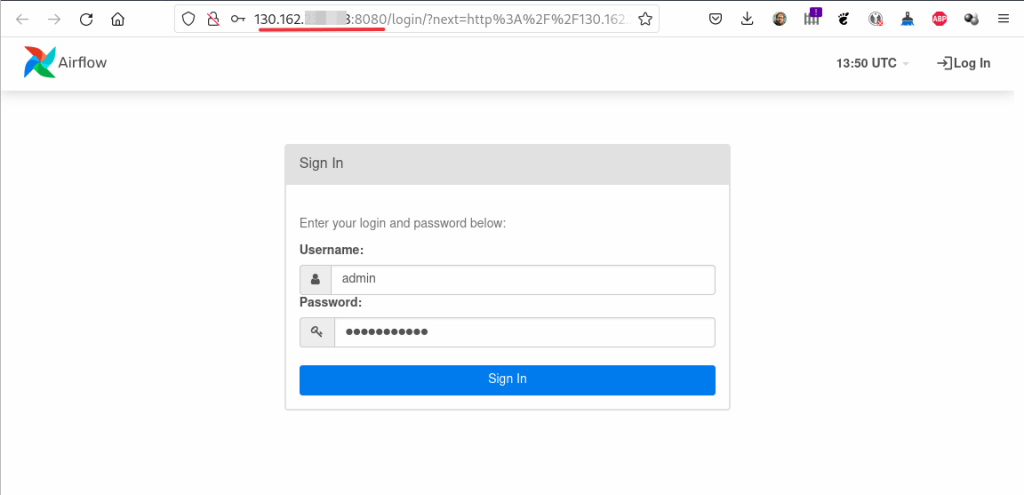Expand the 13:50 UTC timezone dropdown
This screenshot has height=495, width=1024.
pos(872,63)
